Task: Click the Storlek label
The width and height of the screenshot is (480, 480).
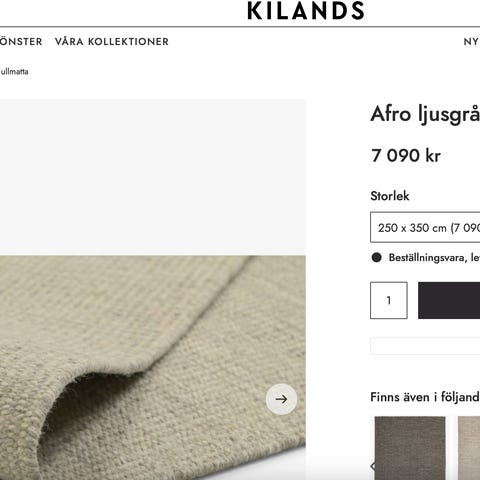Action: [390, 196]
